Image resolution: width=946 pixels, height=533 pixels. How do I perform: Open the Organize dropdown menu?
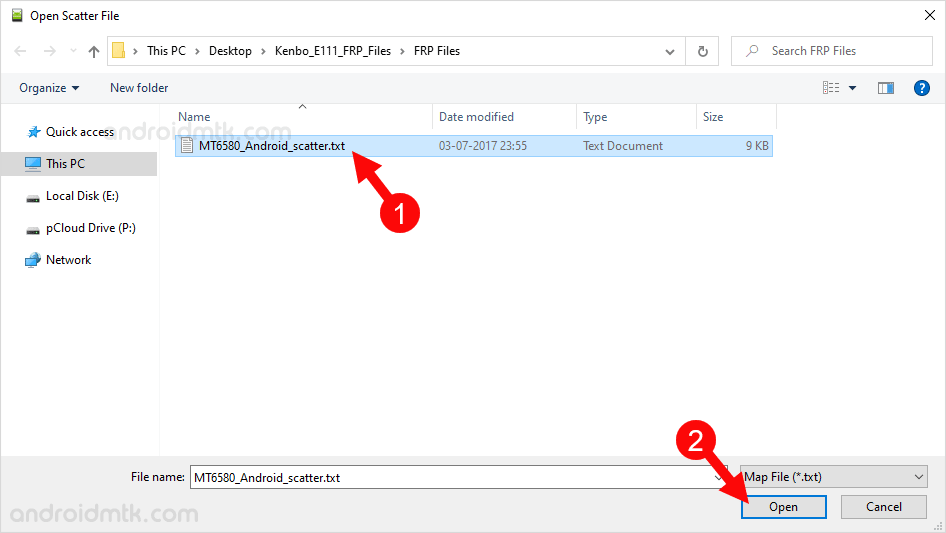(x=49, y=88)
